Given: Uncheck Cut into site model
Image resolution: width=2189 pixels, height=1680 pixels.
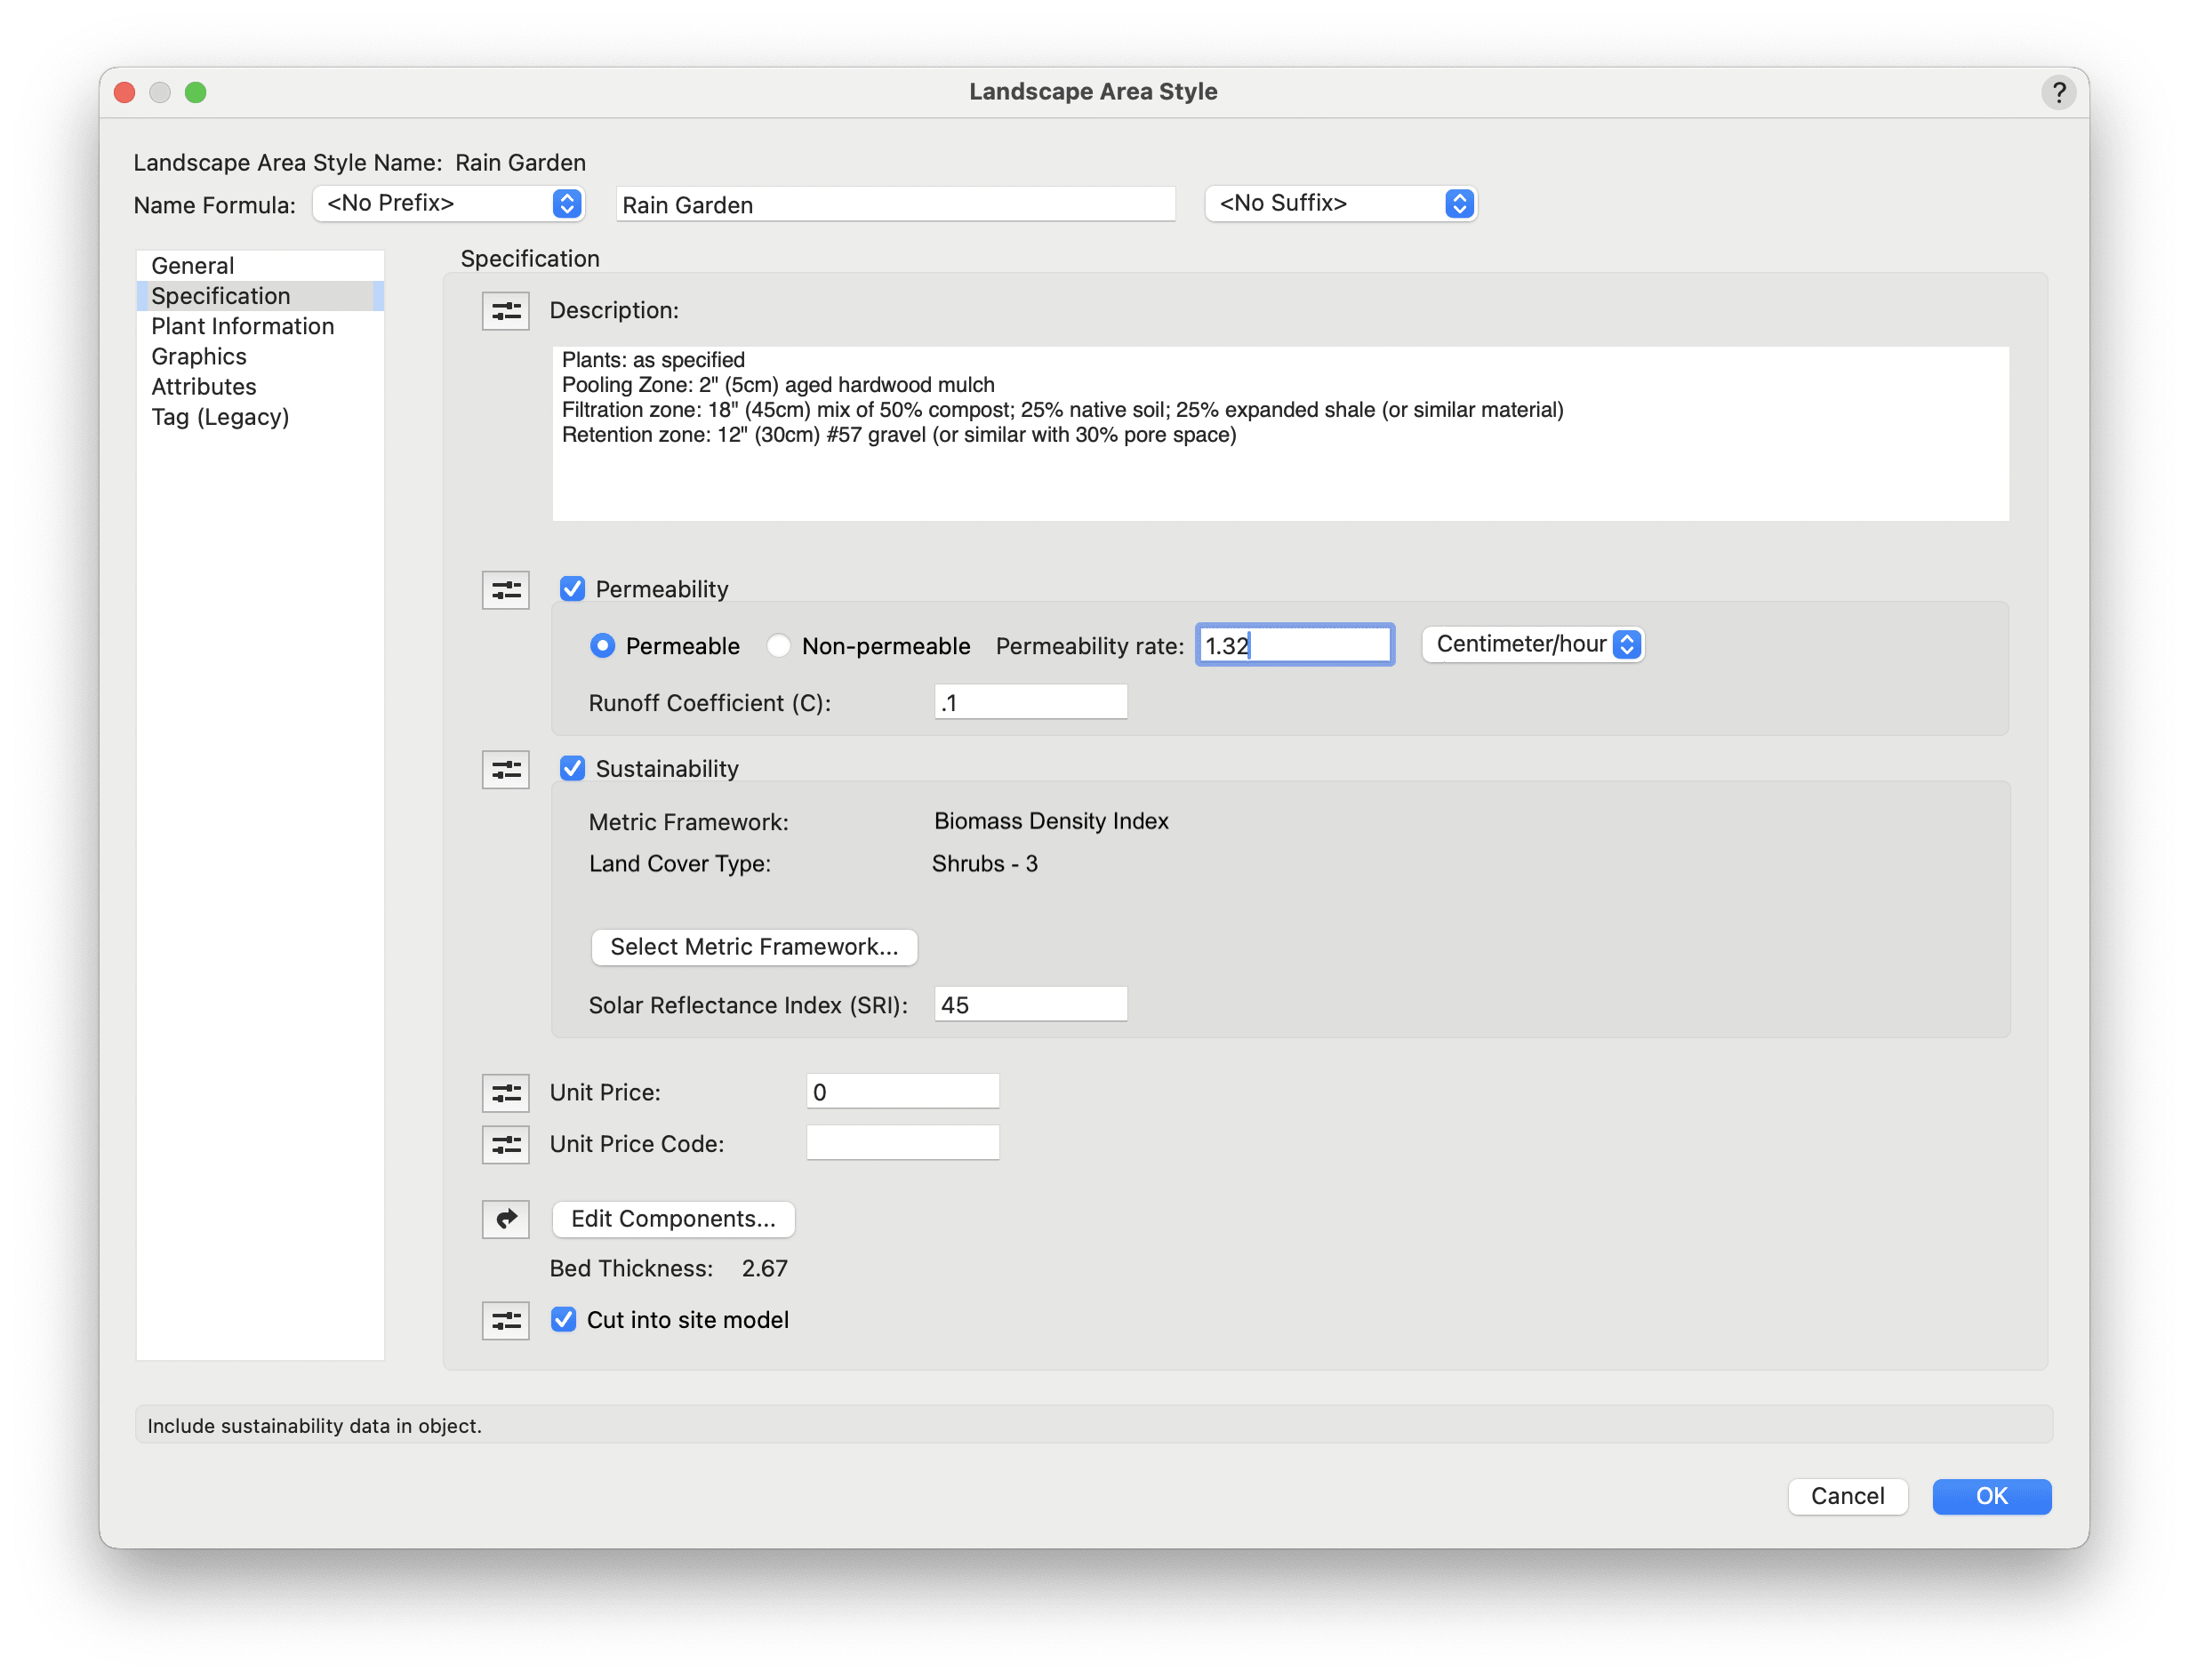Looking at the screenshot, I should click(564, 1320).
